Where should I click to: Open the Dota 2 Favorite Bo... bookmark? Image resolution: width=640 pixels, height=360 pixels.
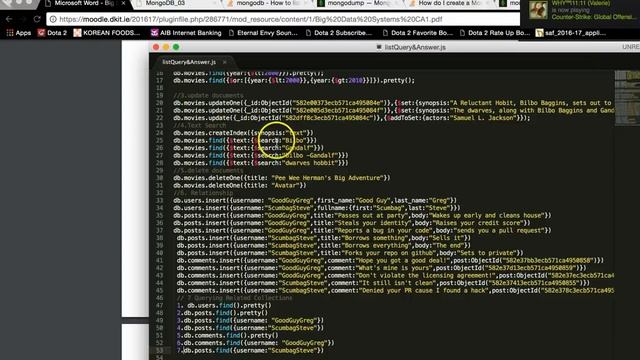click(x=418, y=33)
